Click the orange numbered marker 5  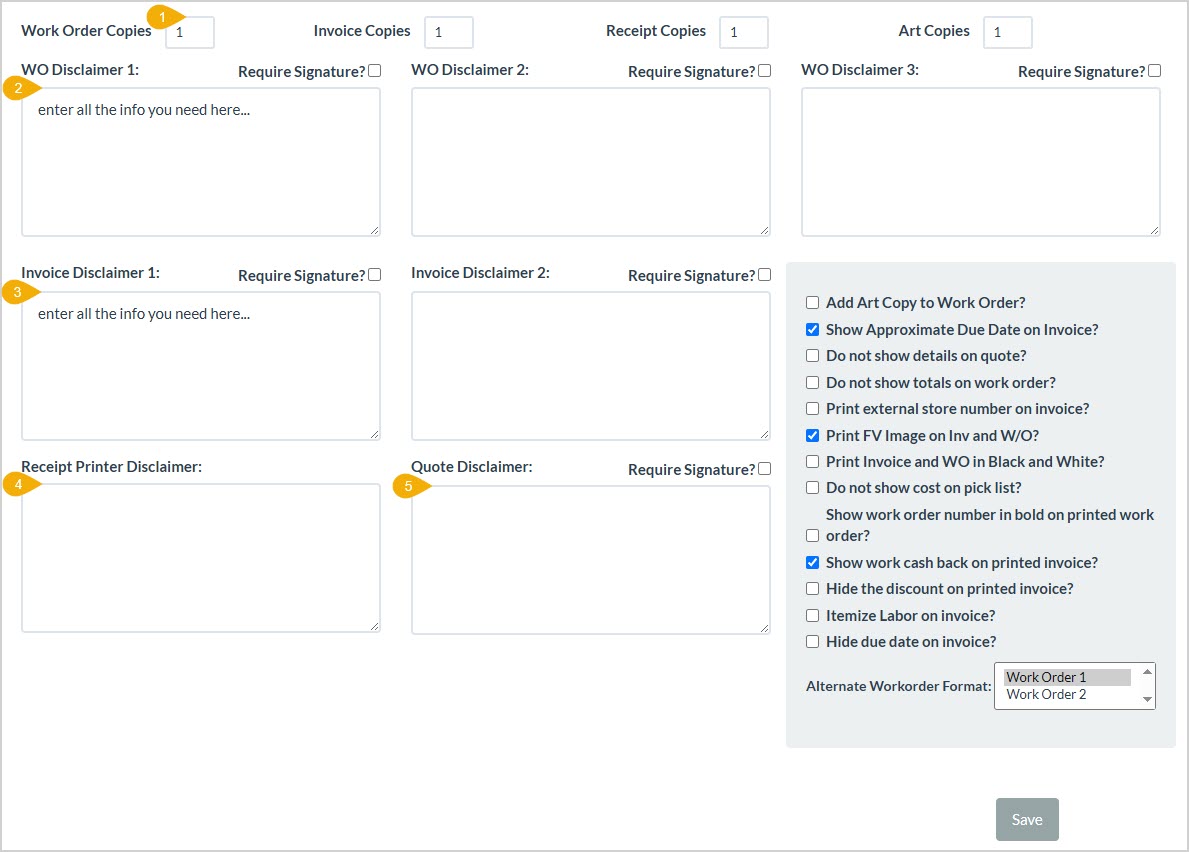pos(409,486)
